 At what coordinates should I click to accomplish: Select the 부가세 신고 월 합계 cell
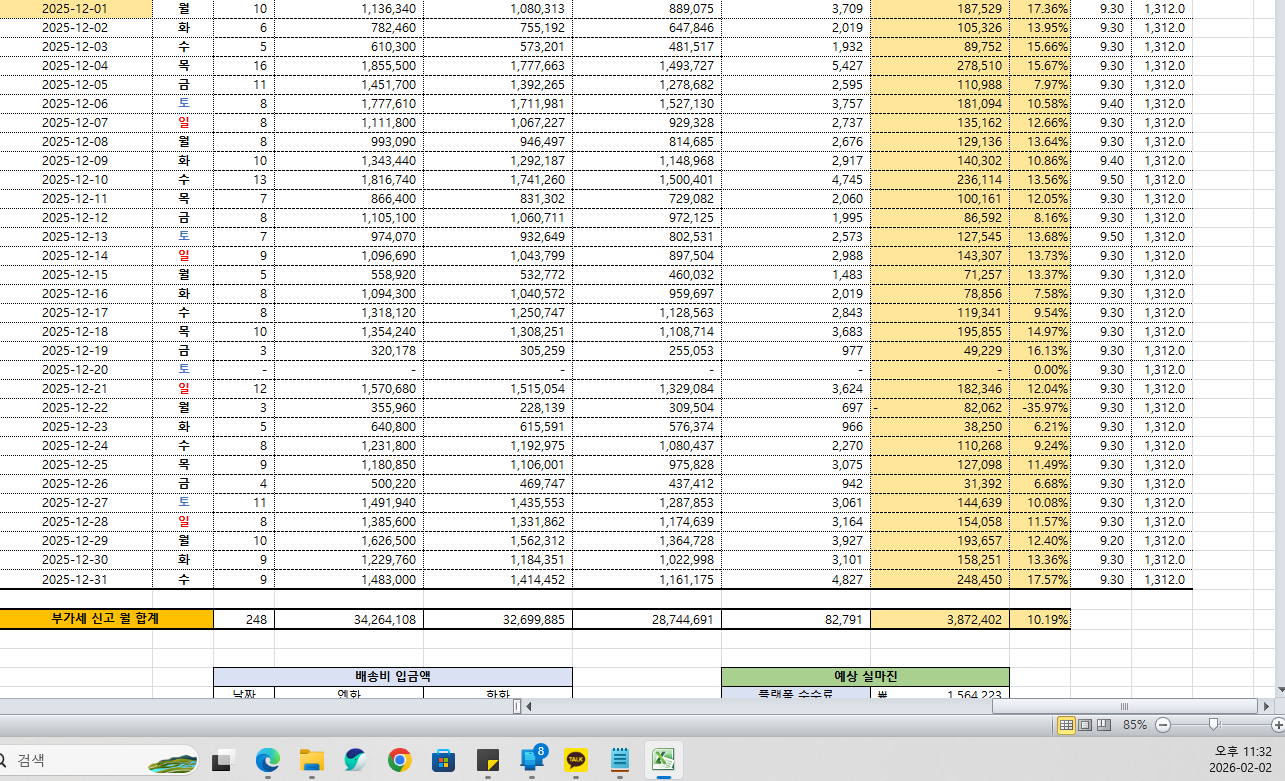[x=106, y=619]
